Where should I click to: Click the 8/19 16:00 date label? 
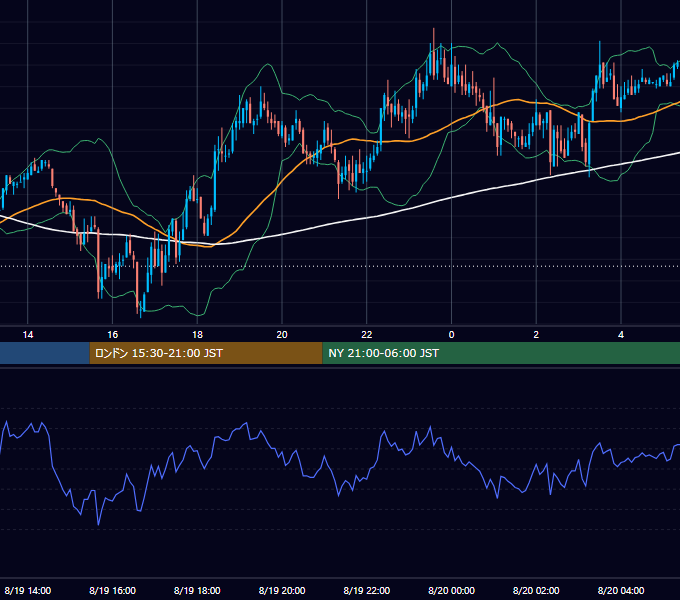pos(113,590)
